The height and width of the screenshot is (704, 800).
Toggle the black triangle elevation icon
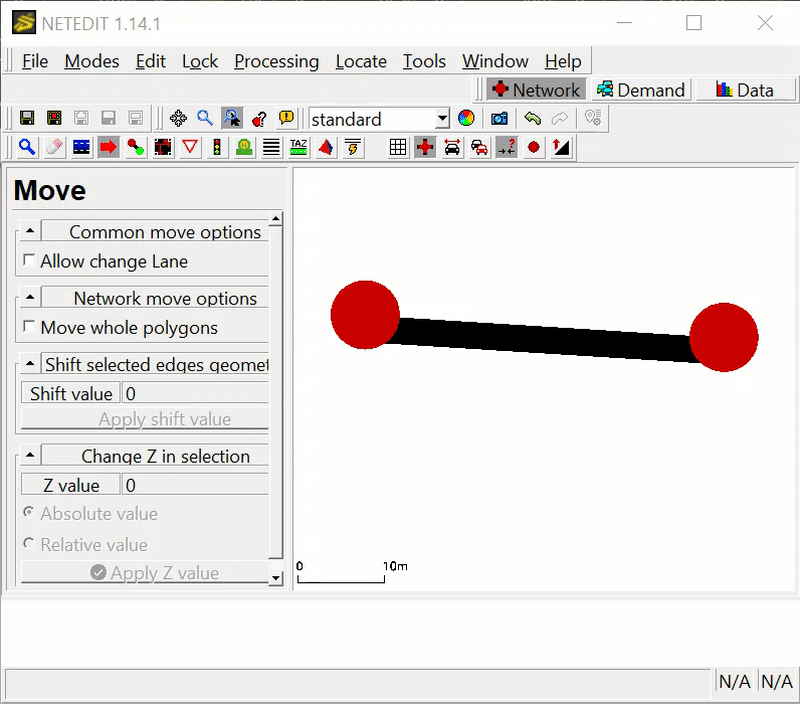coord(561,147)
